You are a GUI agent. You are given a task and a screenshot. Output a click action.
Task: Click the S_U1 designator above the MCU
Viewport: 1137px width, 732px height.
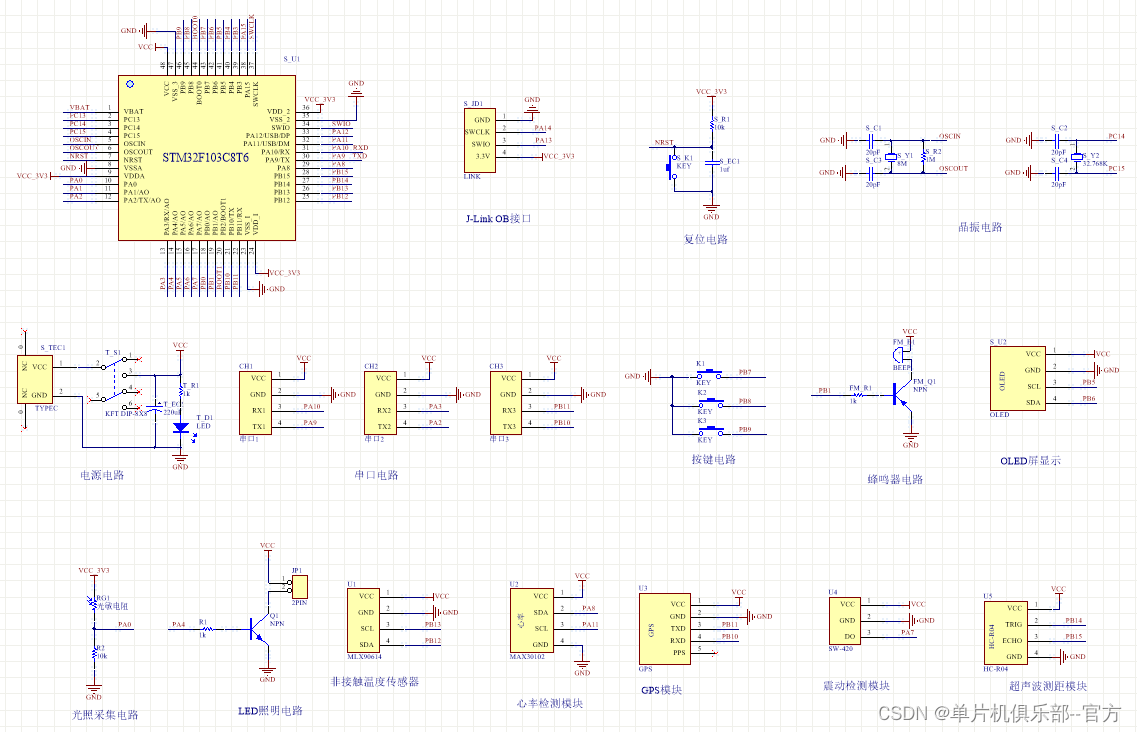[x=292, y=59]
